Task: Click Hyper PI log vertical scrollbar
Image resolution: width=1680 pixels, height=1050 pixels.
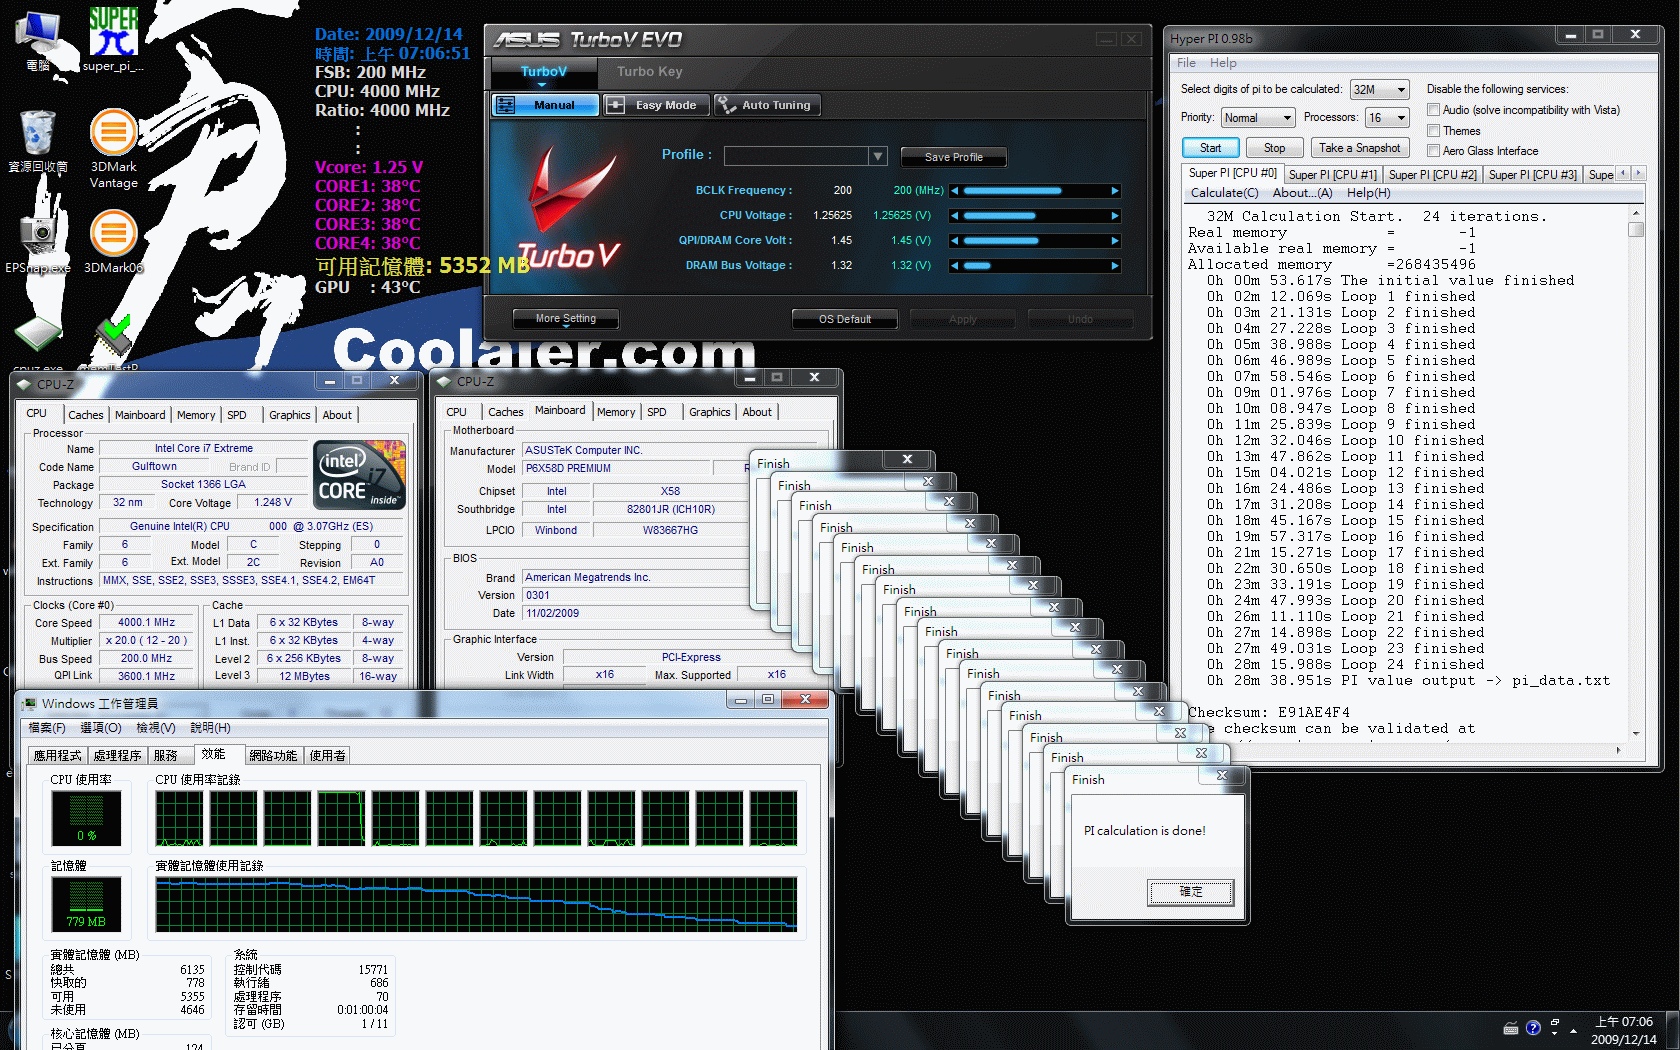Action: pos(1636,472)
